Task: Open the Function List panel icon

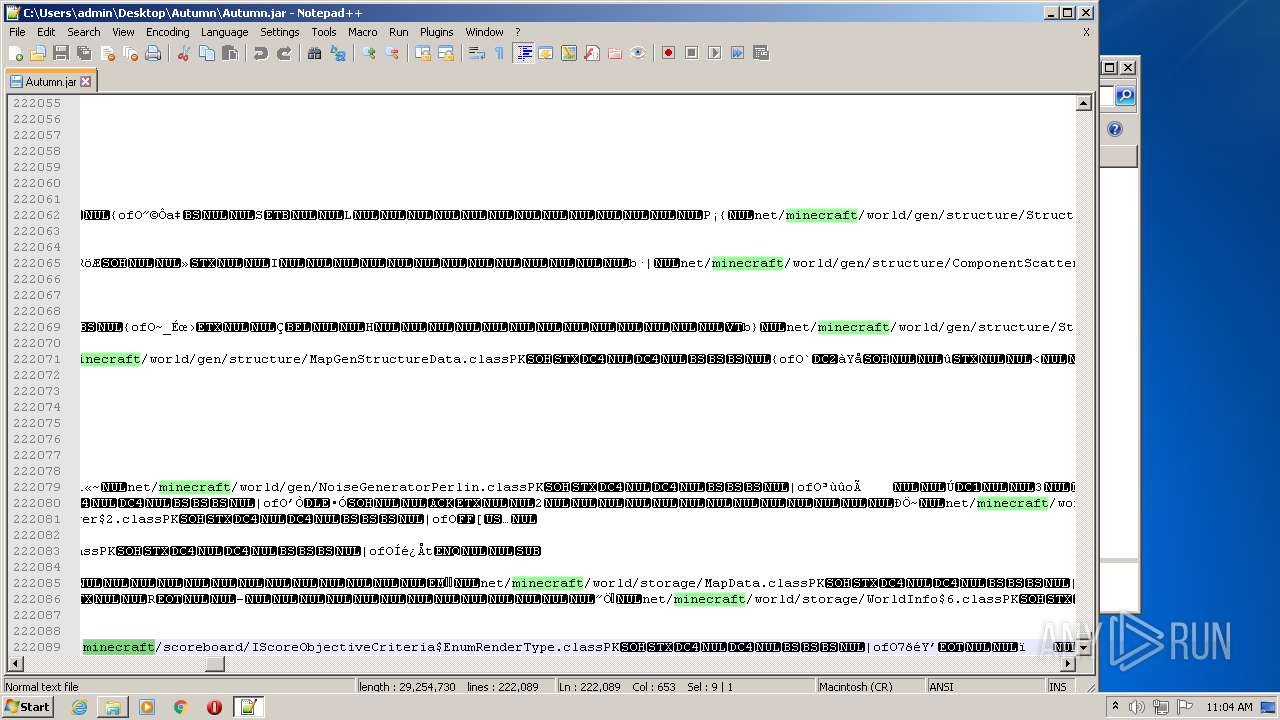Action: pos(592,53)
